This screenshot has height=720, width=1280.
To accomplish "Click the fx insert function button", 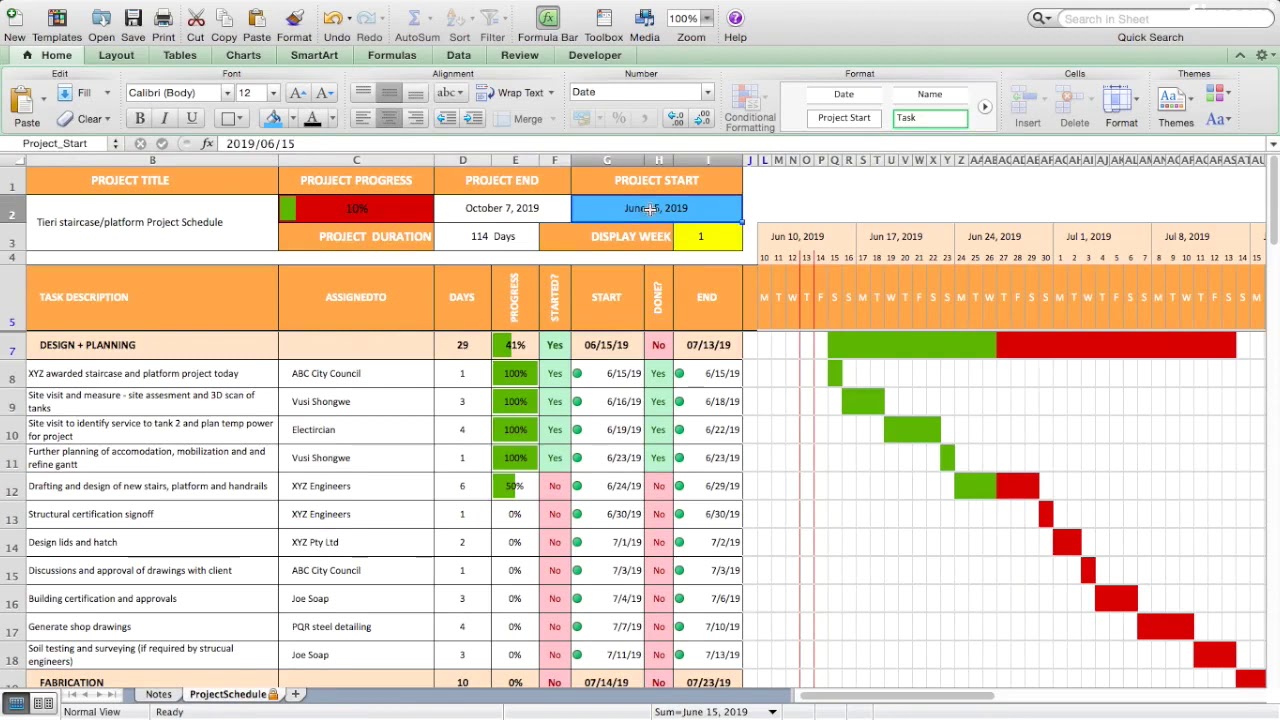I will coord(207,144).
